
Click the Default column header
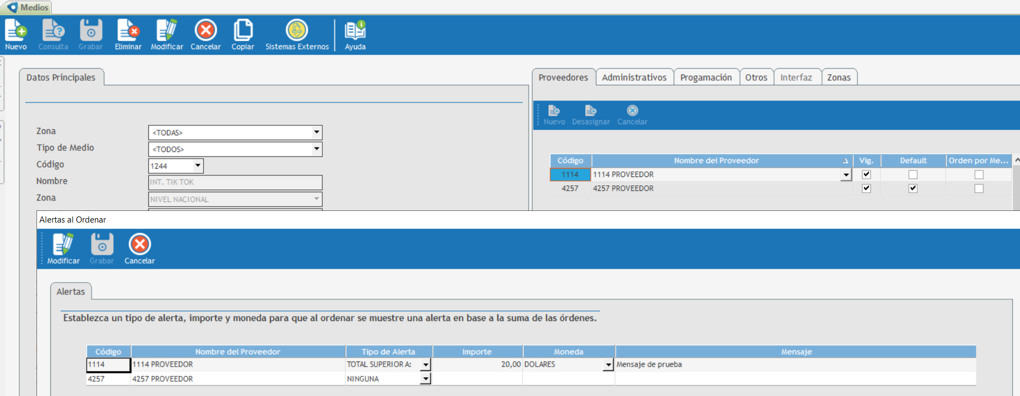[913, 160]
